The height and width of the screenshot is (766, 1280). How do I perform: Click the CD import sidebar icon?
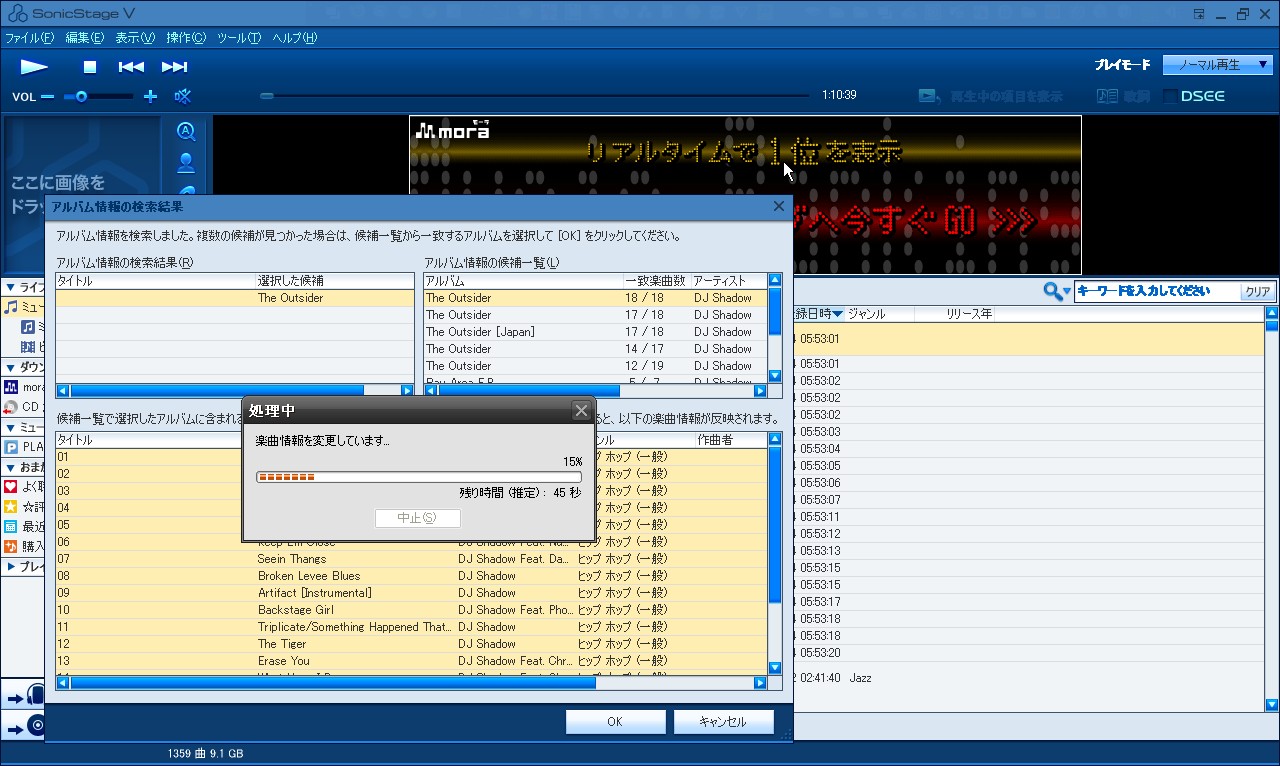11,407
